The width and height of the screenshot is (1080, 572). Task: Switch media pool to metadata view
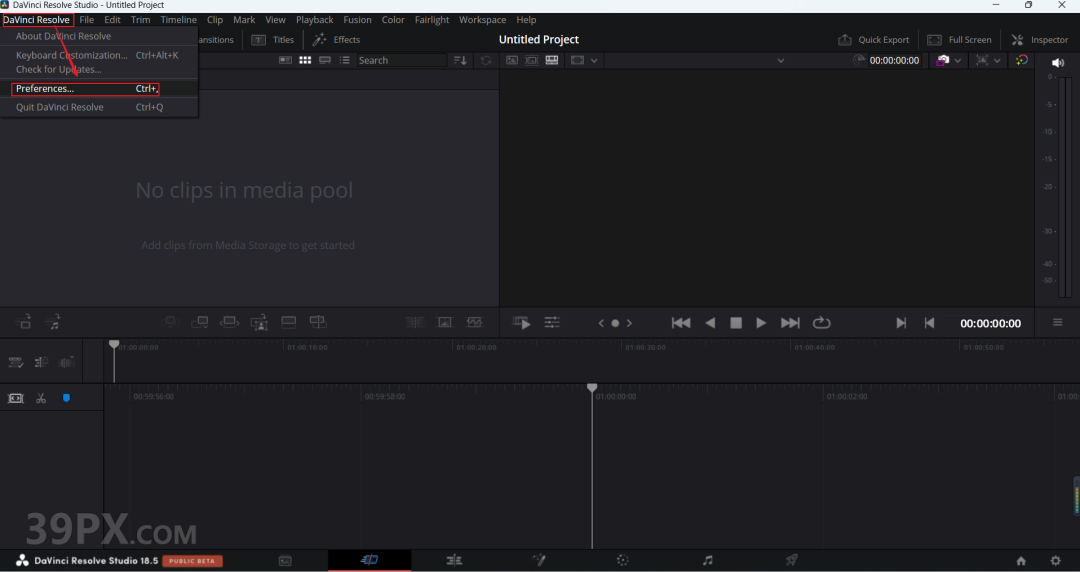[x=285, y=61]
